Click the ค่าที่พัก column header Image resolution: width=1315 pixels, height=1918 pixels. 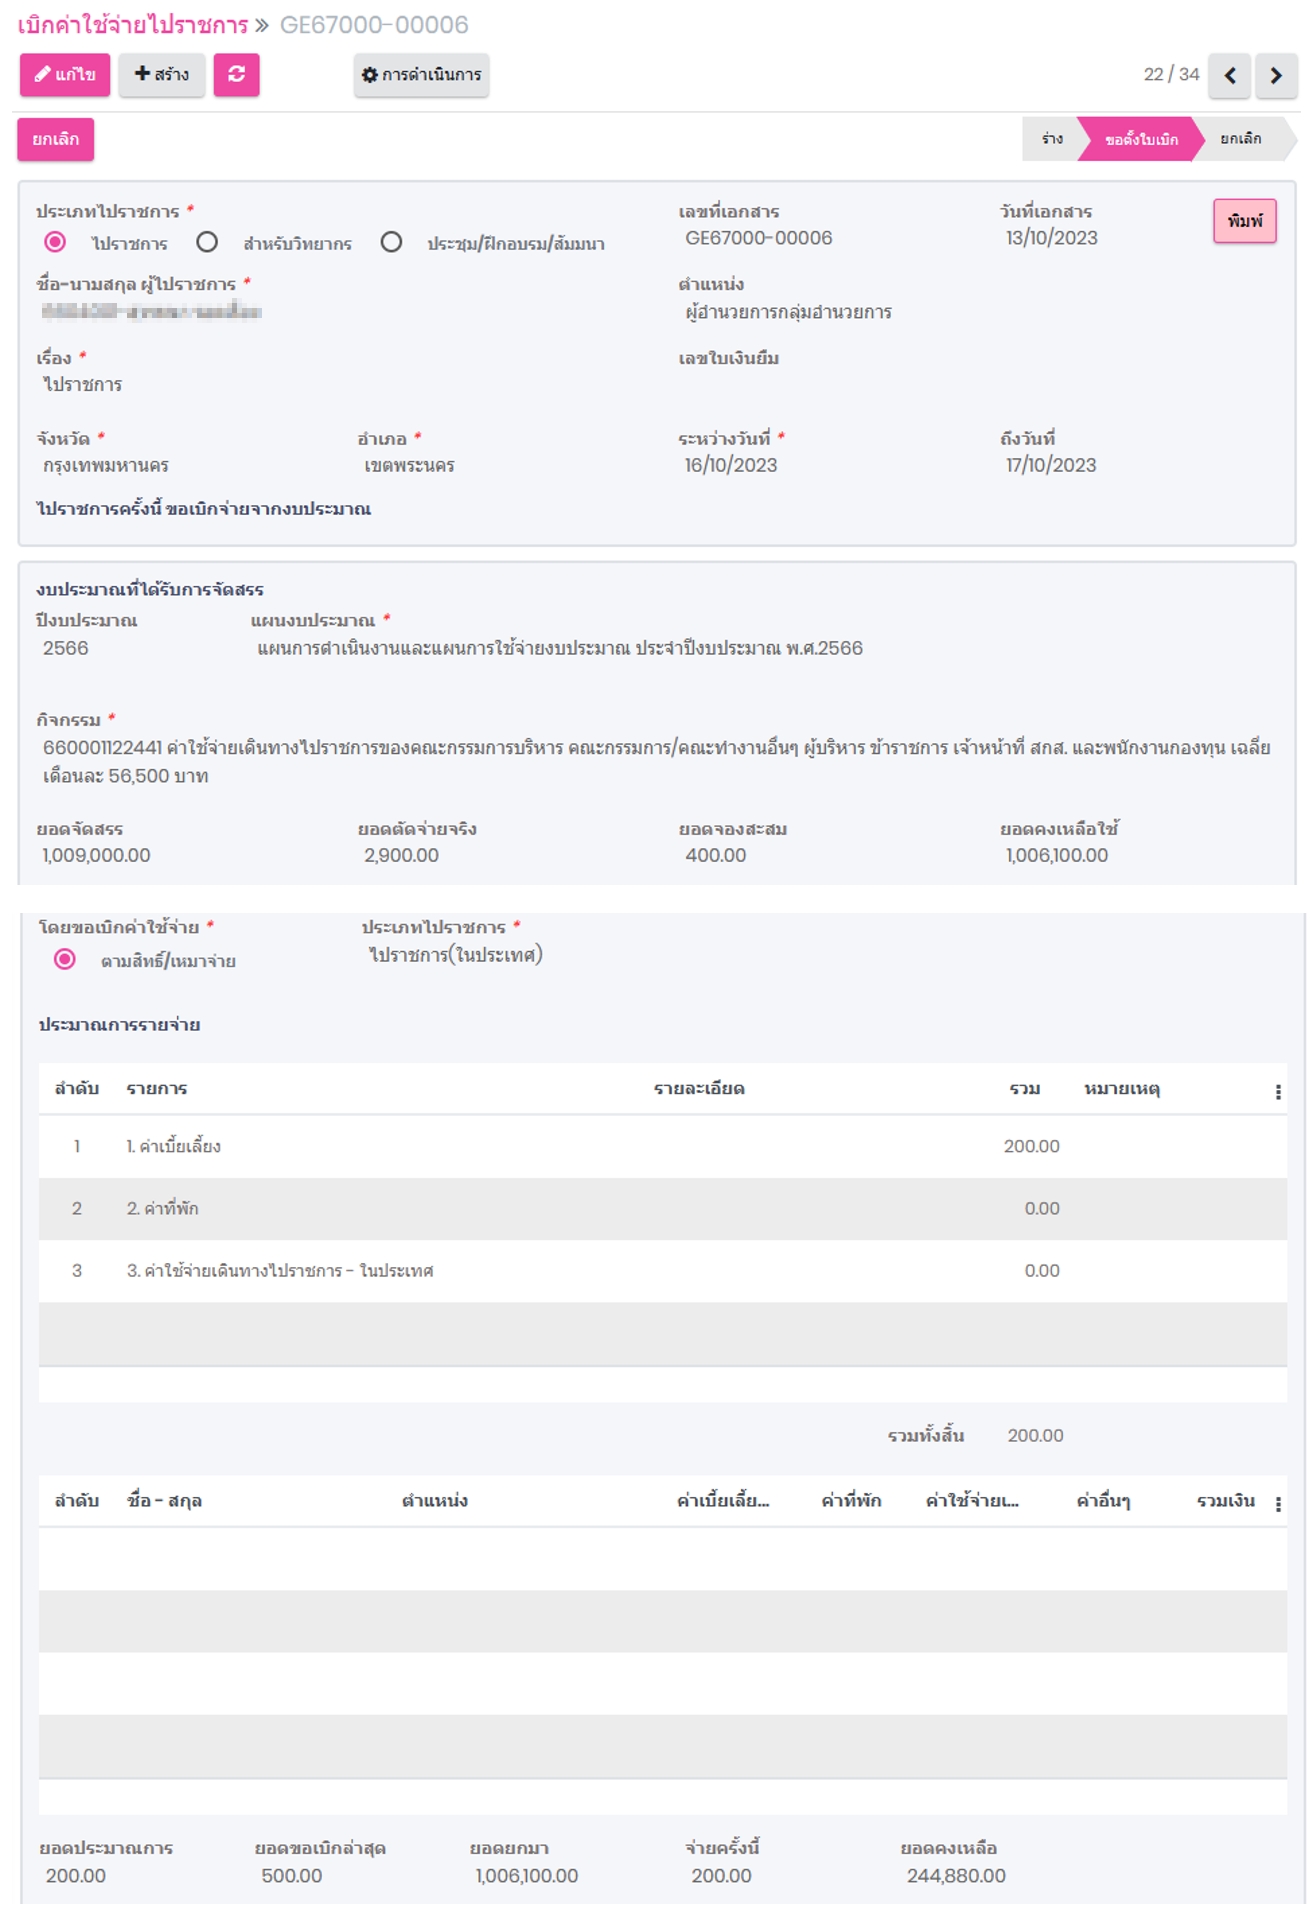click(x=851, y=1500)
